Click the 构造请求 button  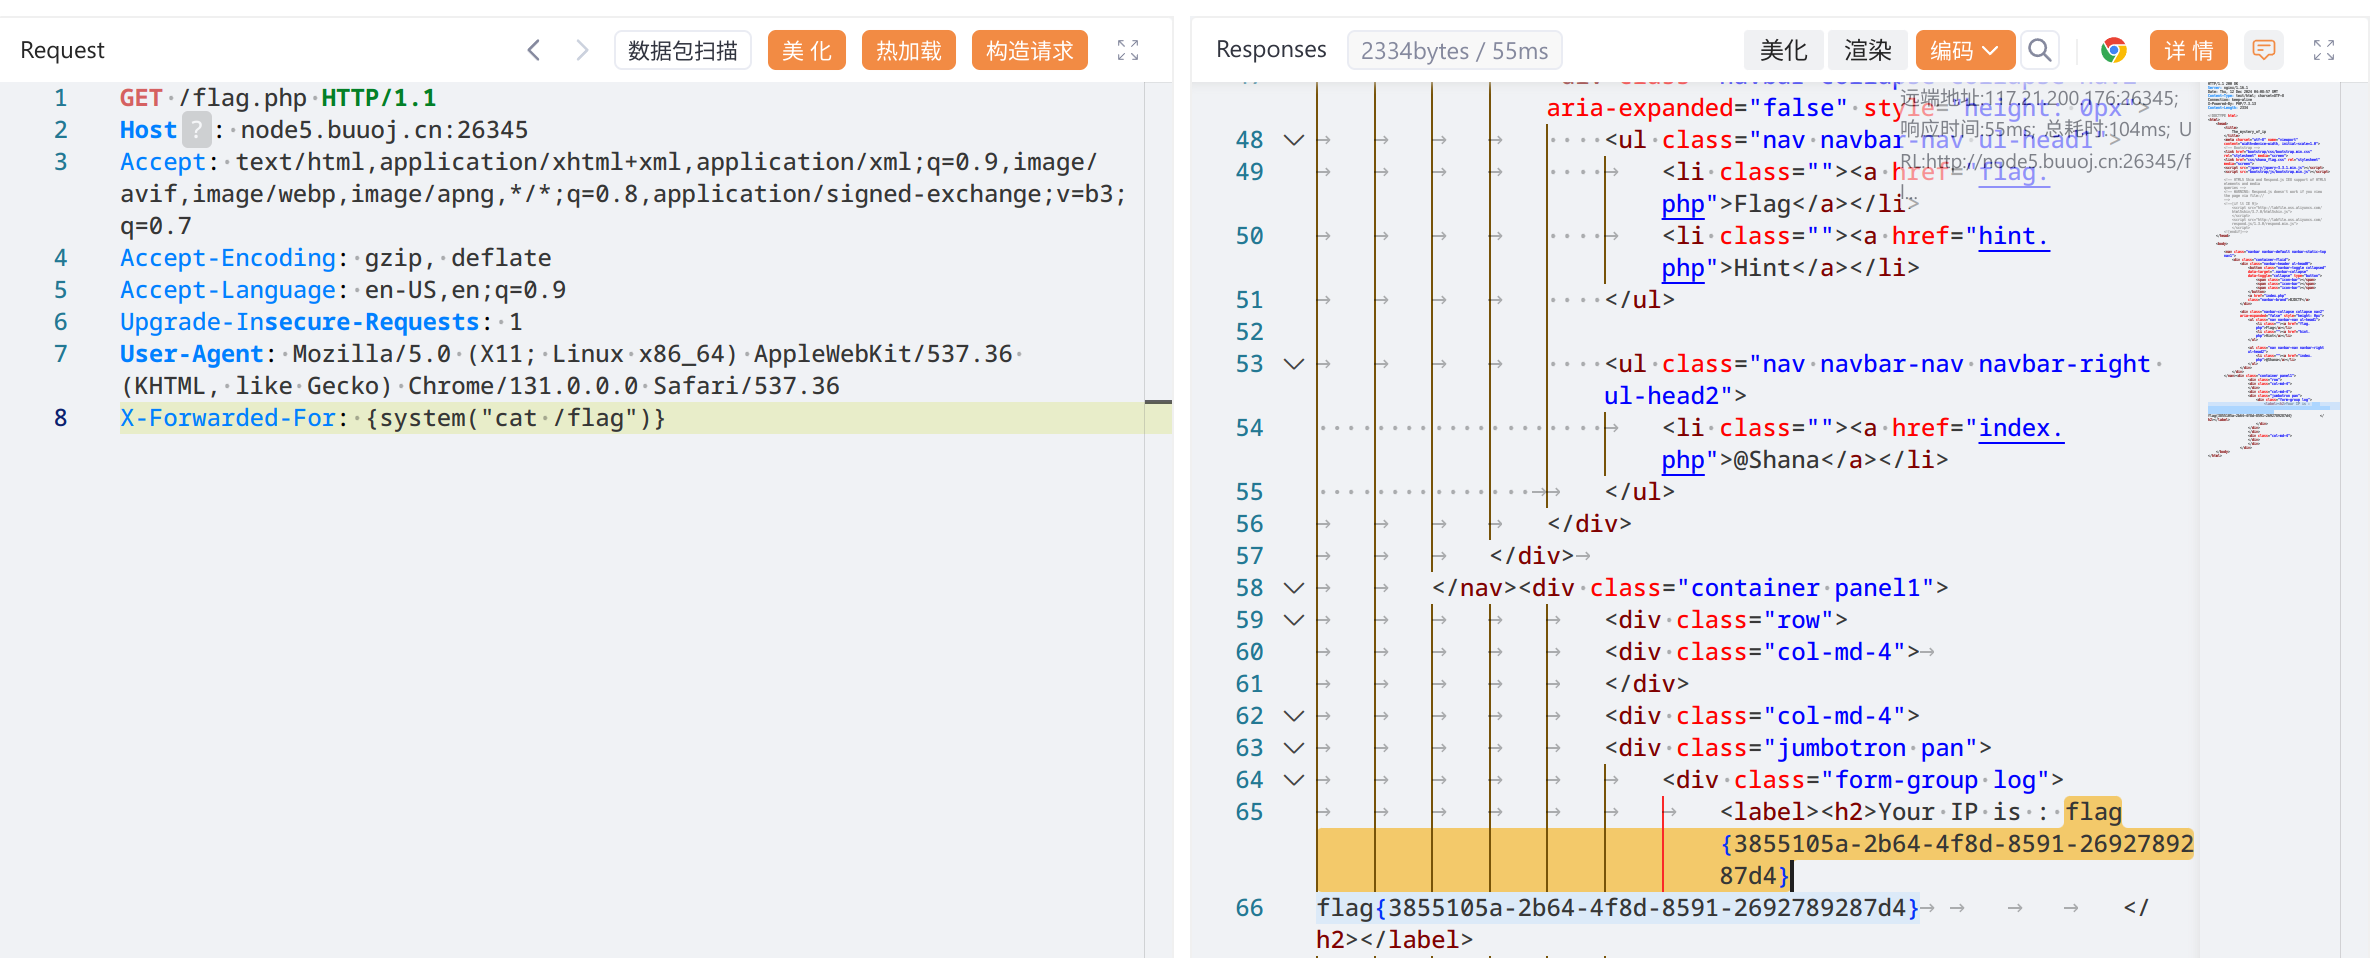click(x=1030, y=50)
